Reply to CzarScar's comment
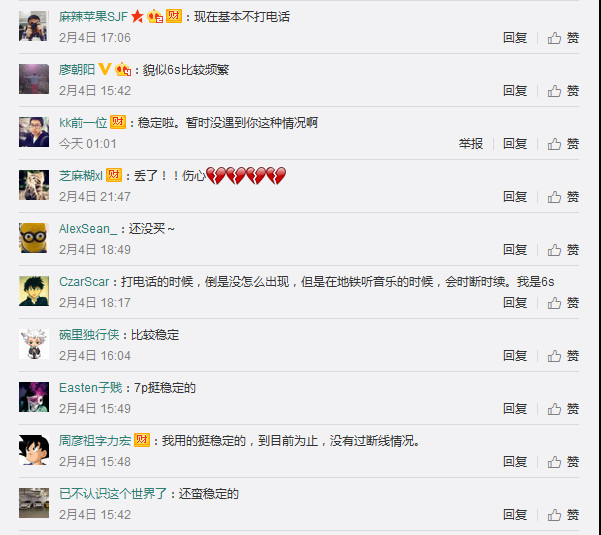This screenshot has width=601, height=535. 515,303
